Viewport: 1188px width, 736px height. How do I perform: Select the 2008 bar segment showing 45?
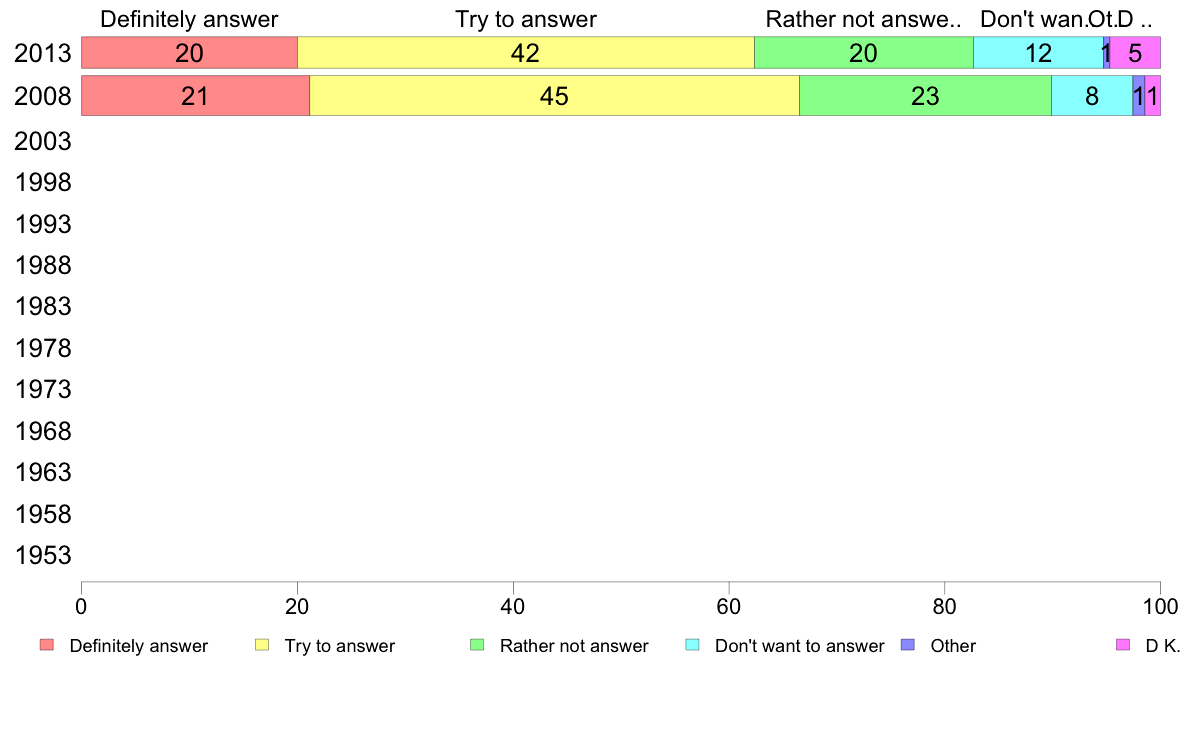click(x=555, y=96)
